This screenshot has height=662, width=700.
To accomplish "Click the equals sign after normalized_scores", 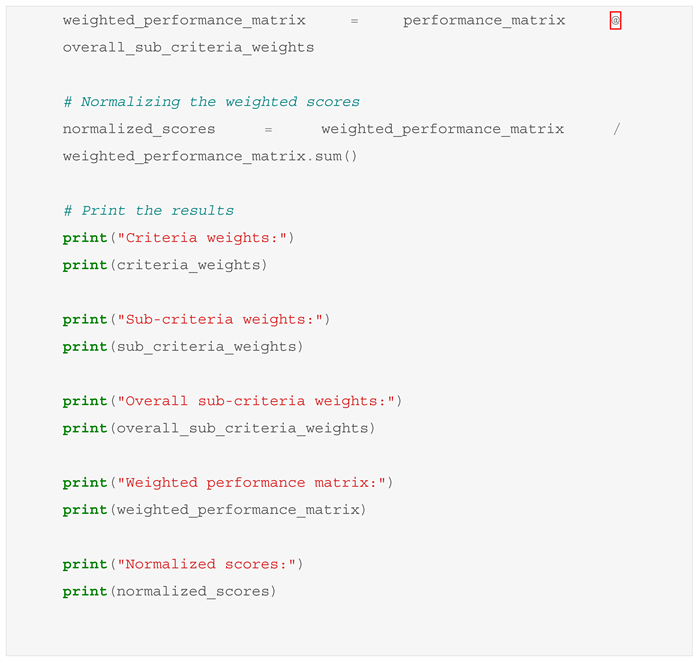I will 268,129.
